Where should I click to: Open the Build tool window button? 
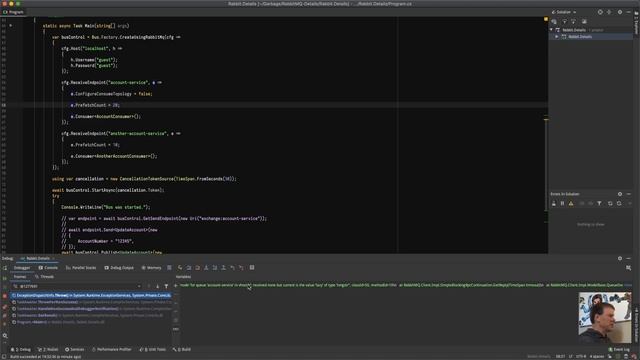point(182,349)
